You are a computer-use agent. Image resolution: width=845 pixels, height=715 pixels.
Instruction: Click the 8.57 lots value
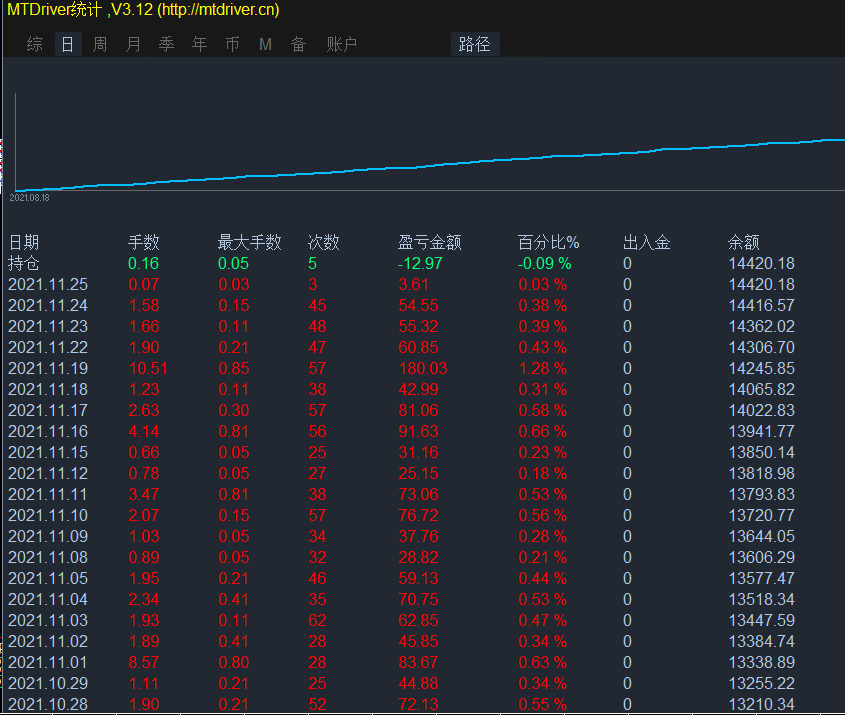coord(144,663)
